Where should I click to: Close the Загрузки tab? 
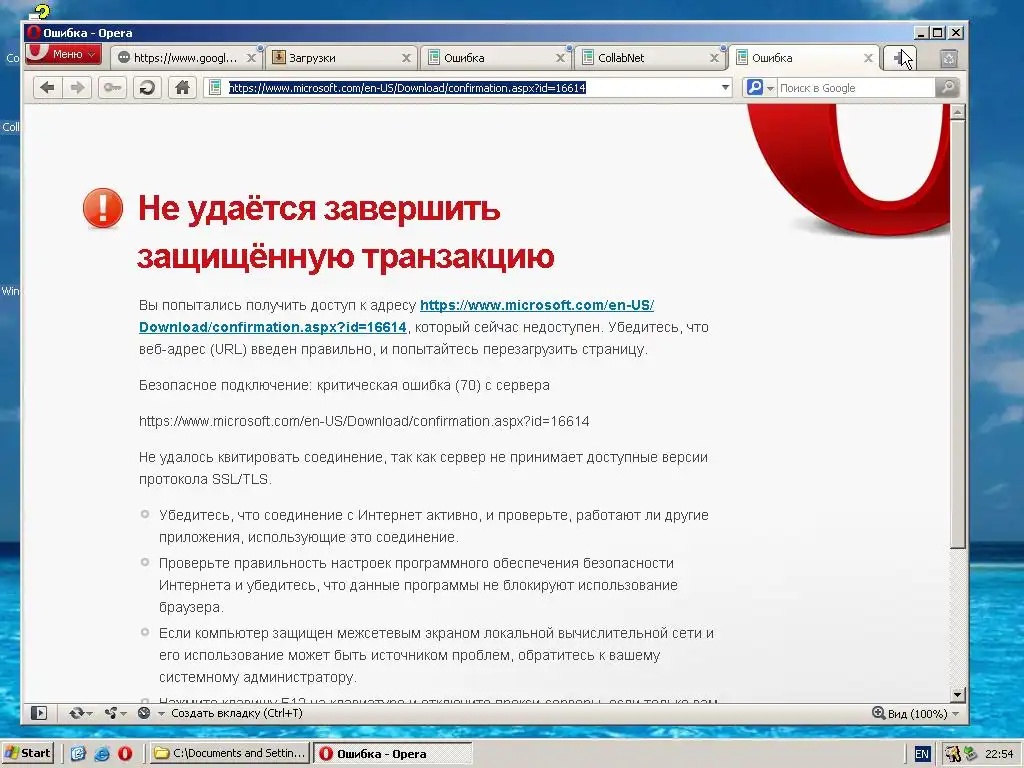click(x=406, y=58)
